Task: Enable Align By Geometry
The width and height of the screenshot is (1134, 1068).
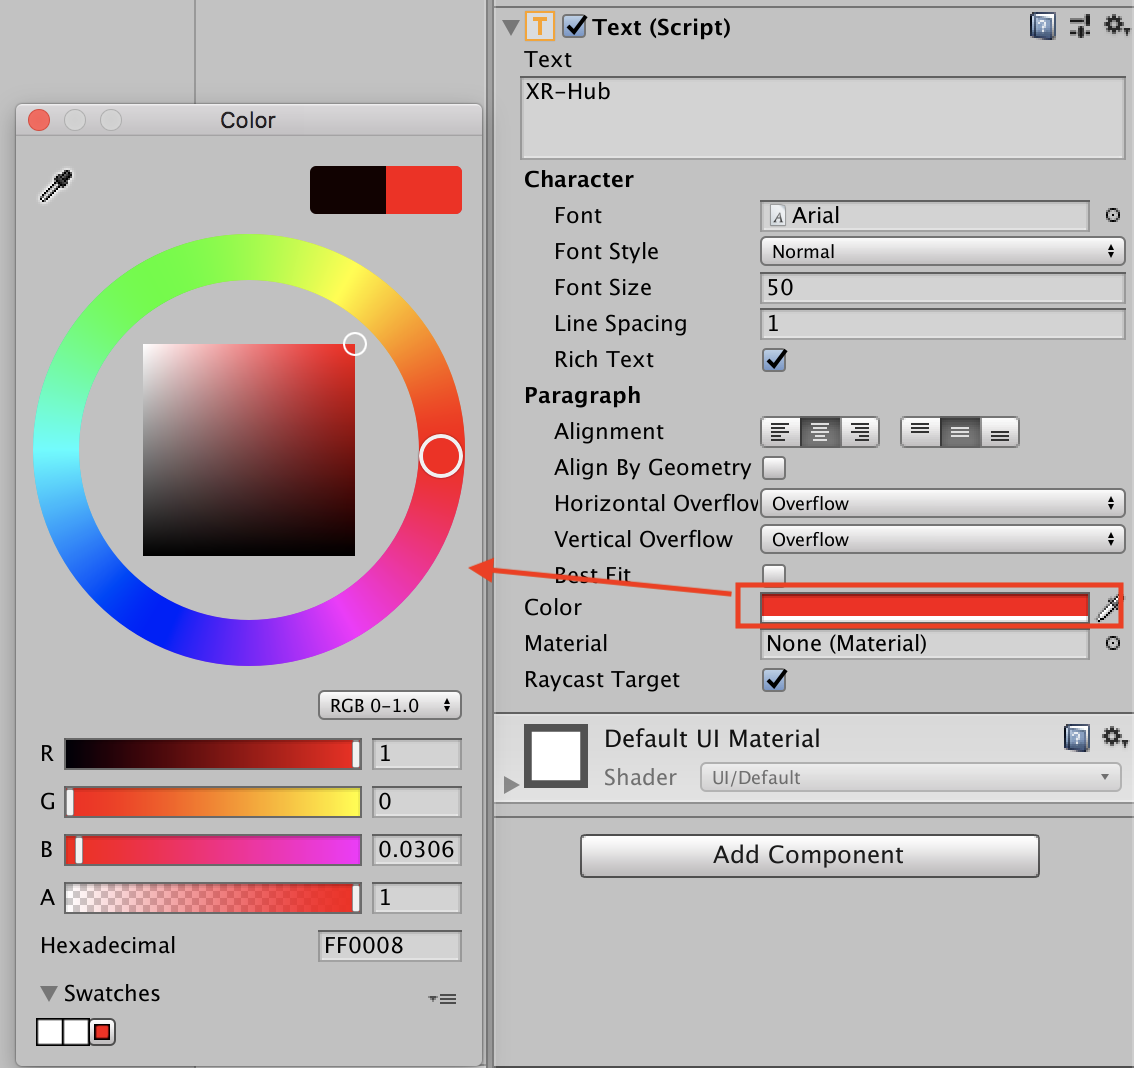Action: tap(774, 467)
